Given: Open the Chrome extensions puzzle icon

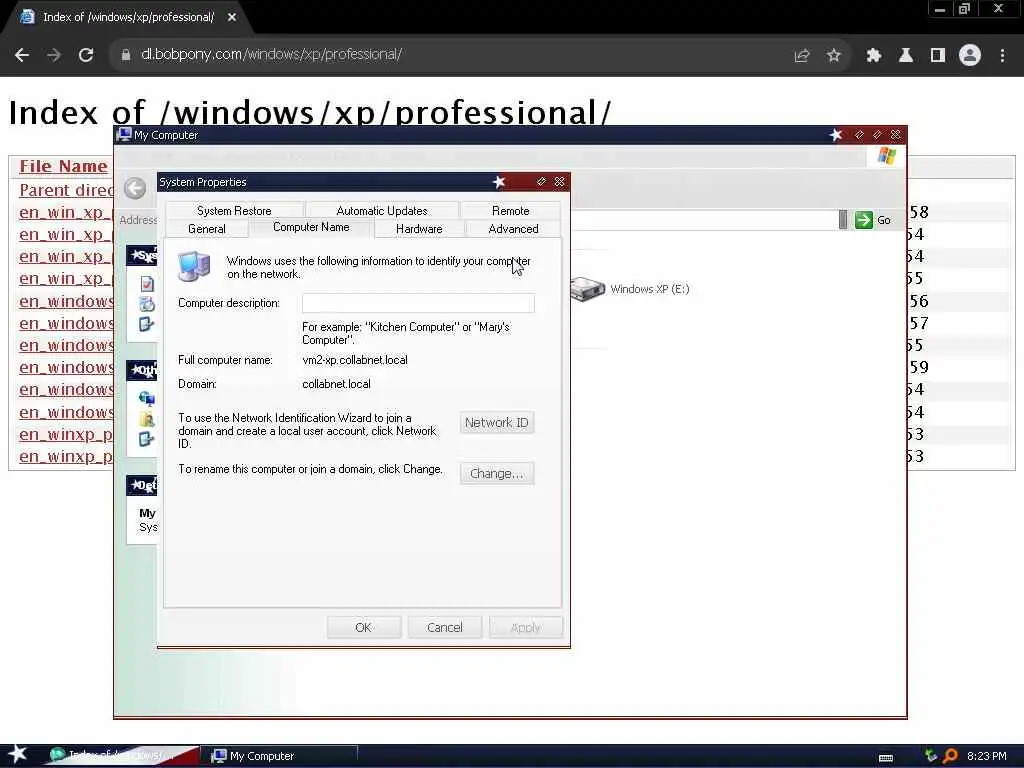Looking at the screenshot, I should point(873,56).
